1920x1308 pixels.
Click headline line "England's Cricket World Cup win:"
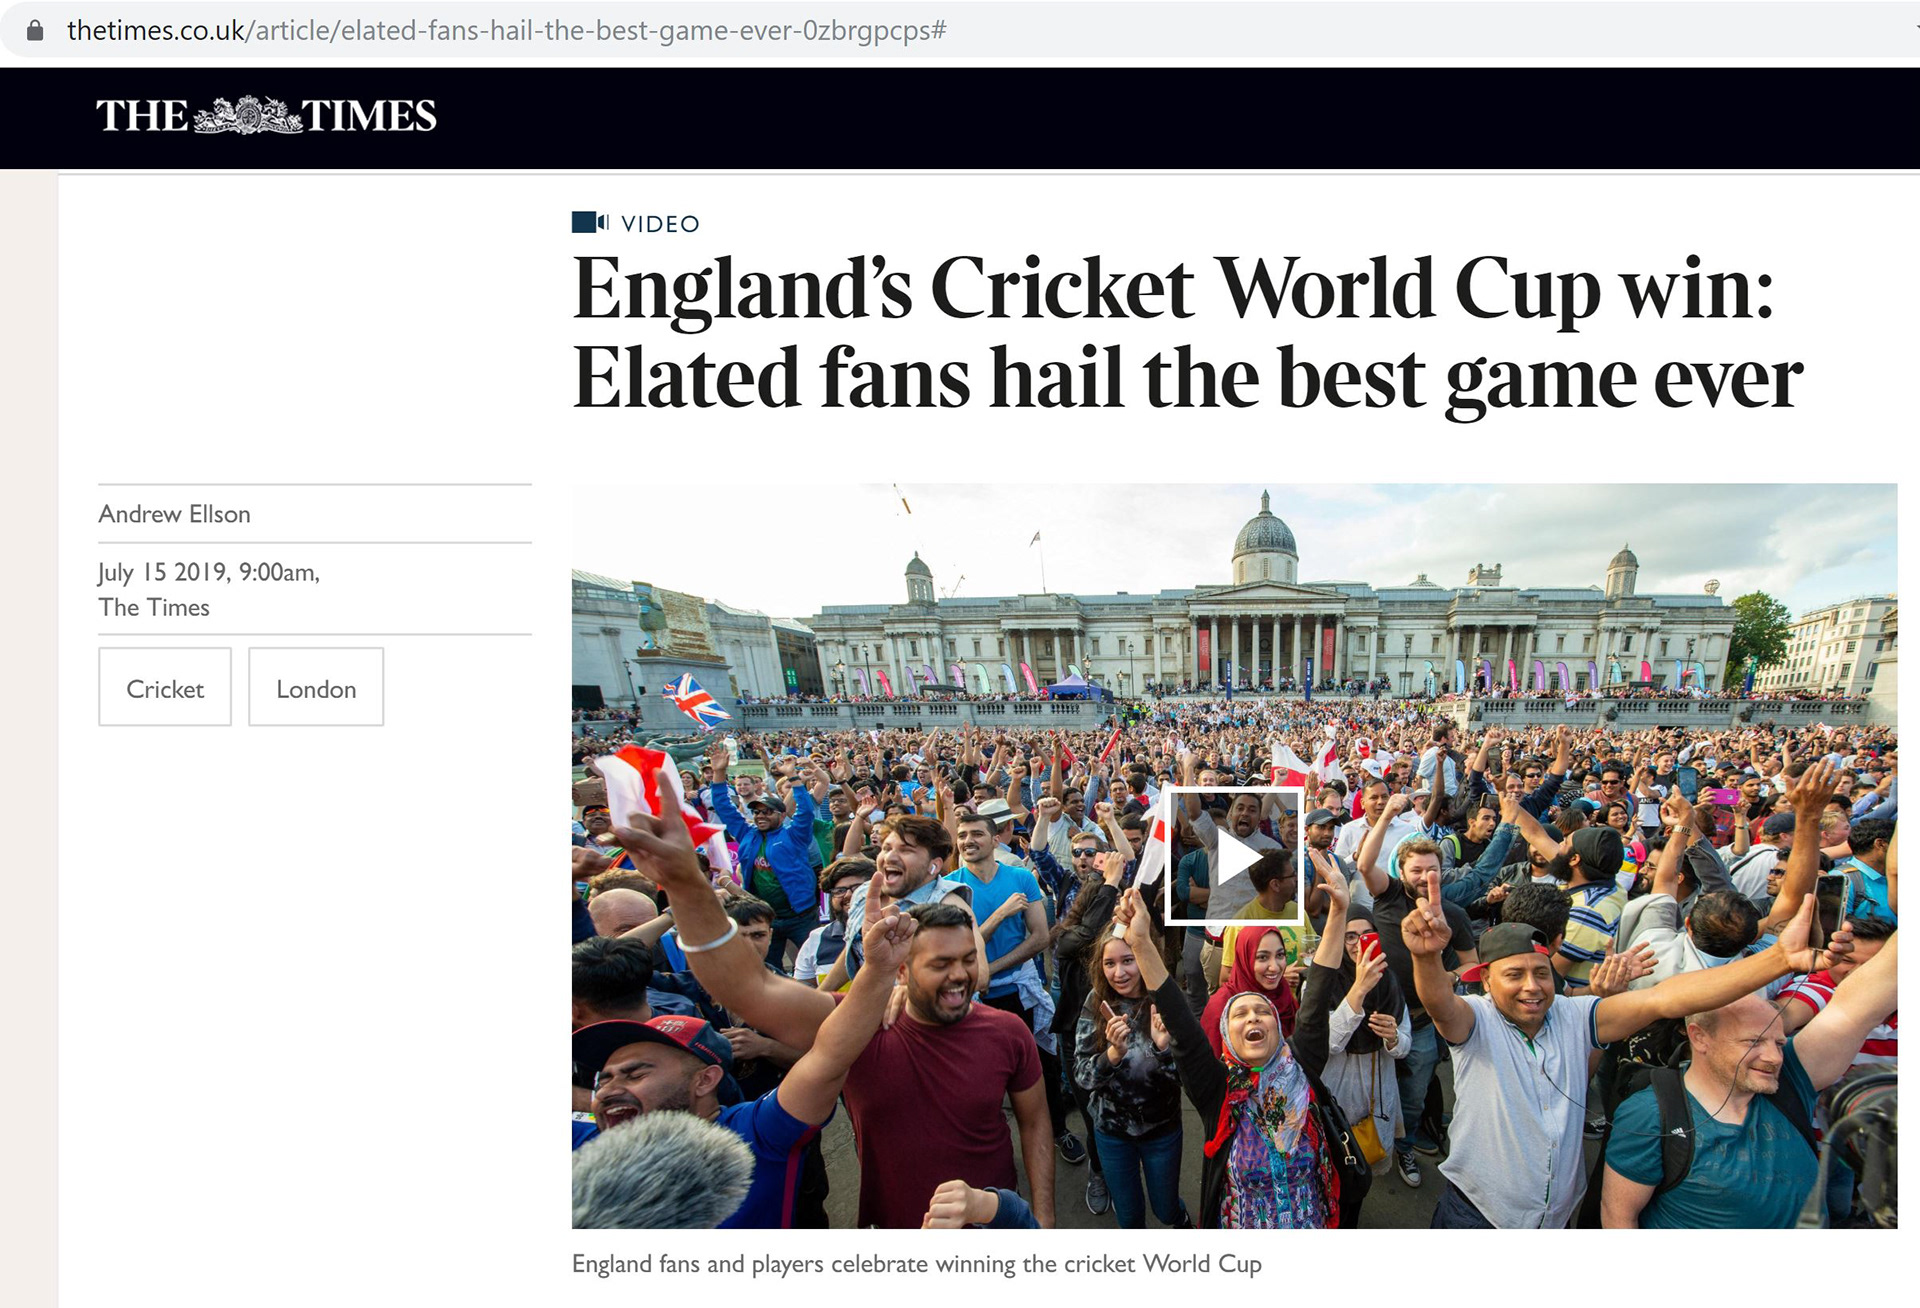tap(1172, 290)
